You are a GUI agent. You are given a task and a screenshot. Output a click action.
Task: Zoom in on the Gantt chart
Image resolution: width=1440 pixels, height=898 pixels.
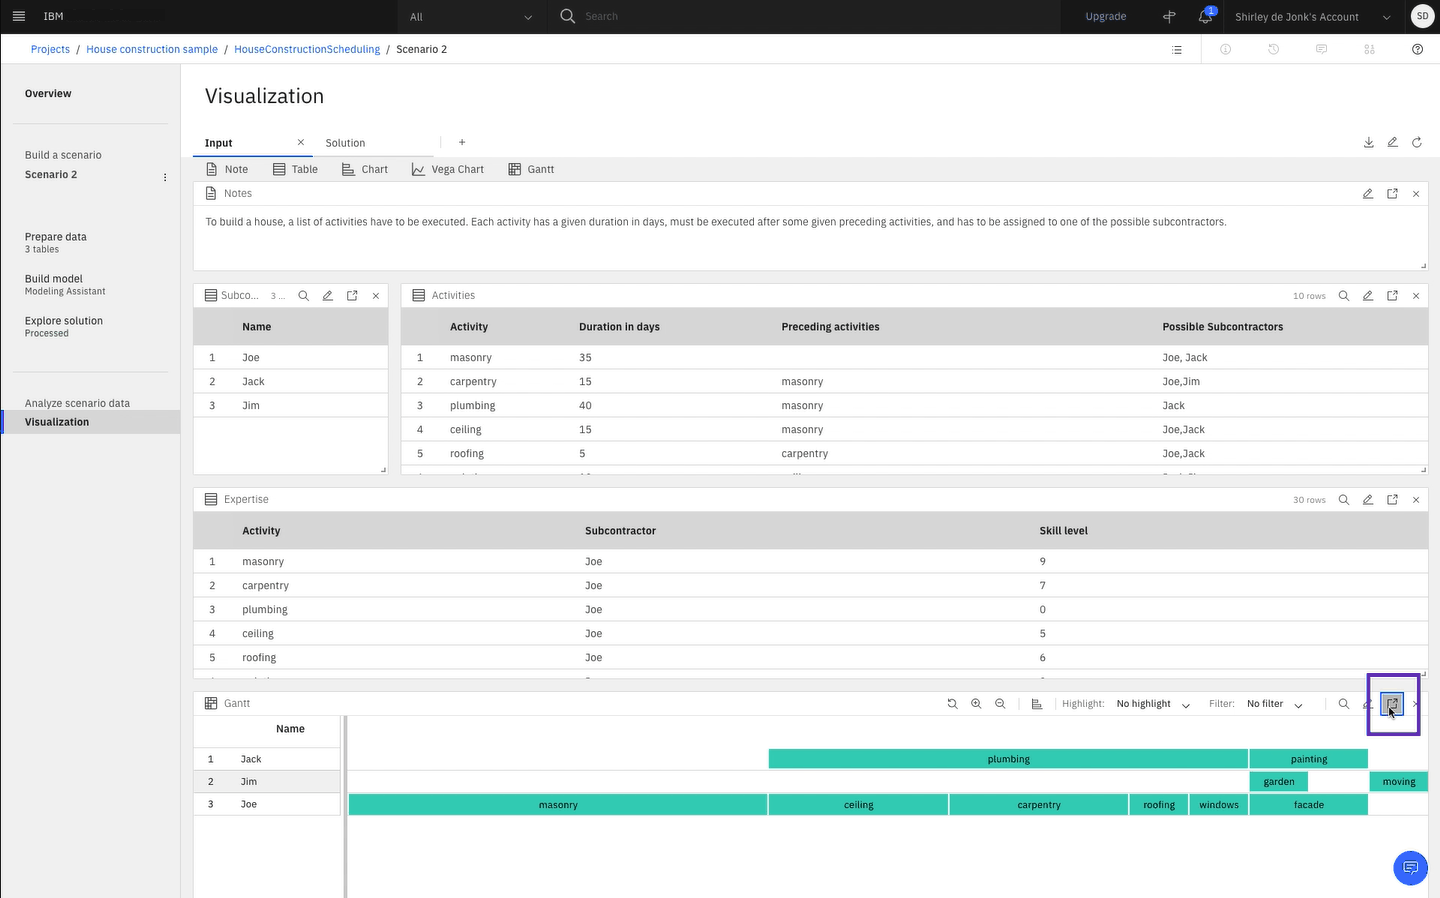click(x=976, y=704)
